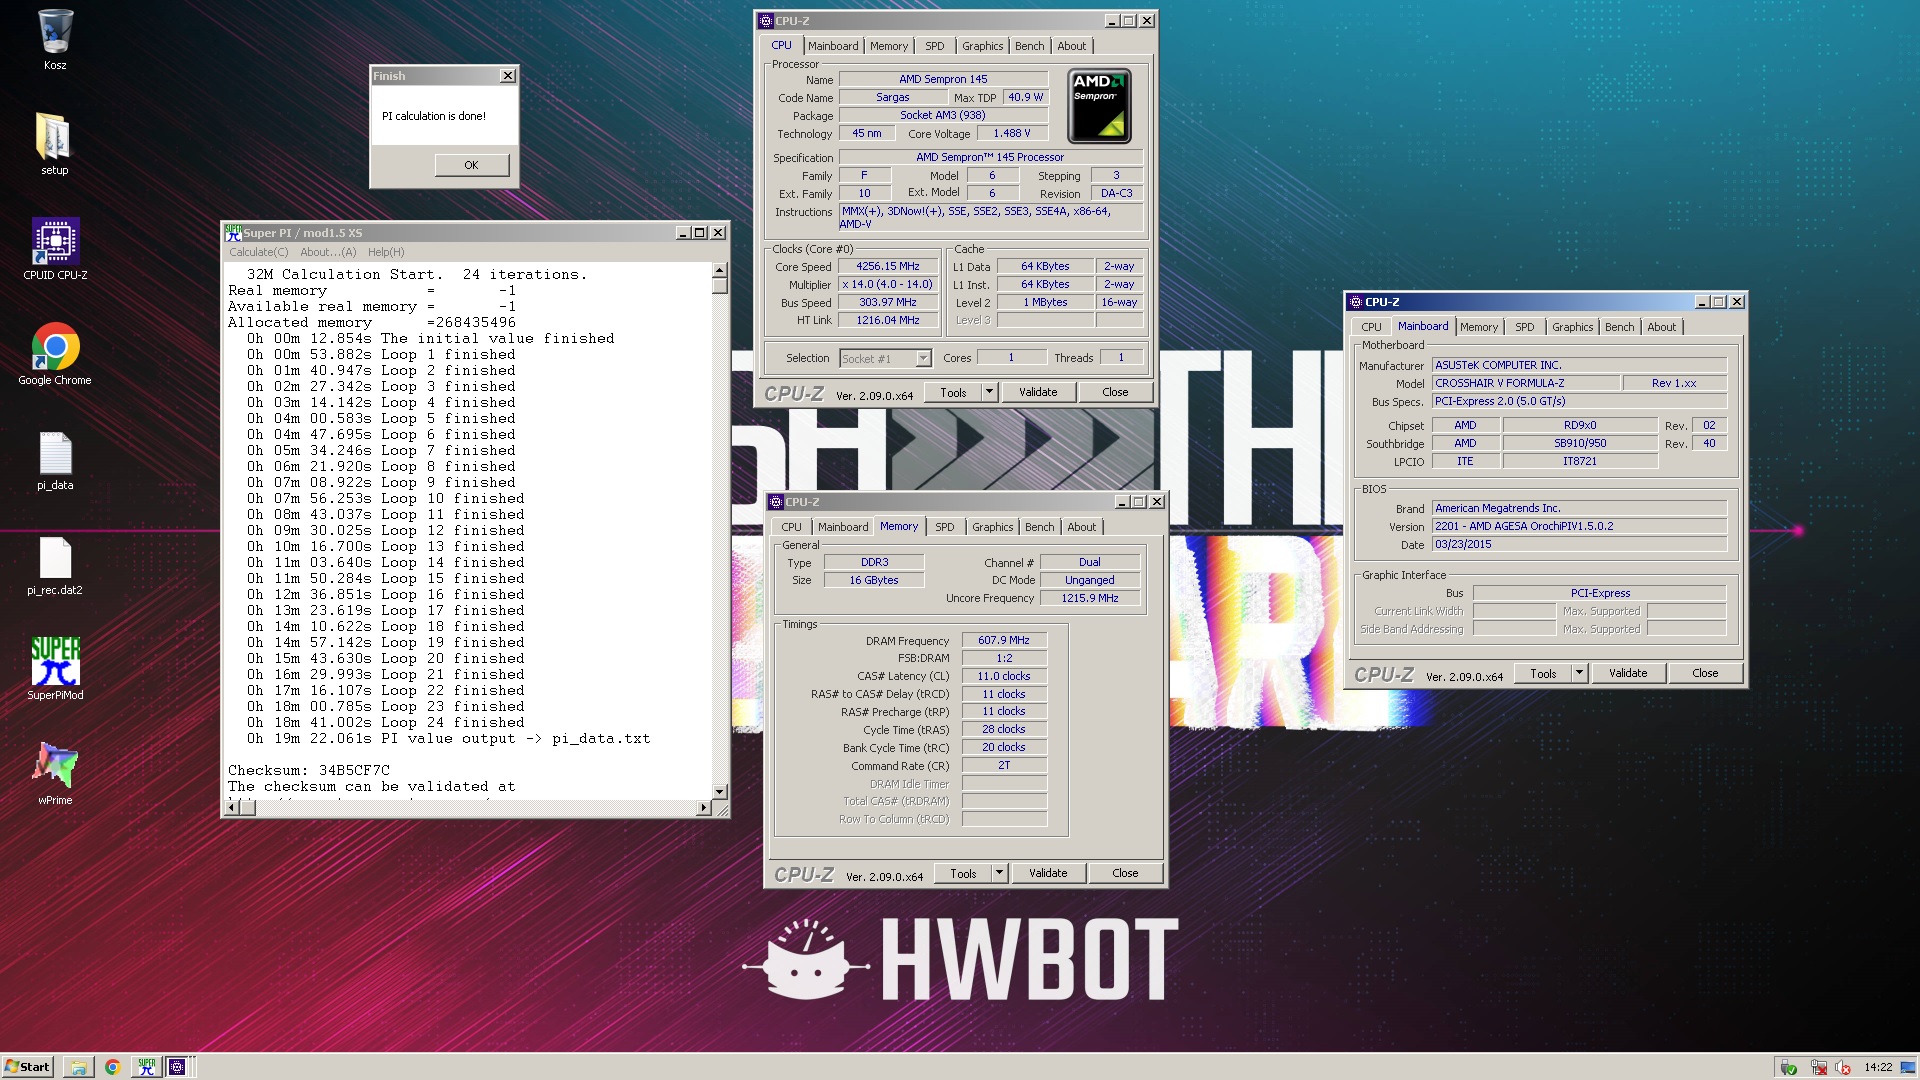Switch to Mainboard tab in top CPU-Z
The width and height of the screenshot is (1920, 1080).
tap(833, 46)
